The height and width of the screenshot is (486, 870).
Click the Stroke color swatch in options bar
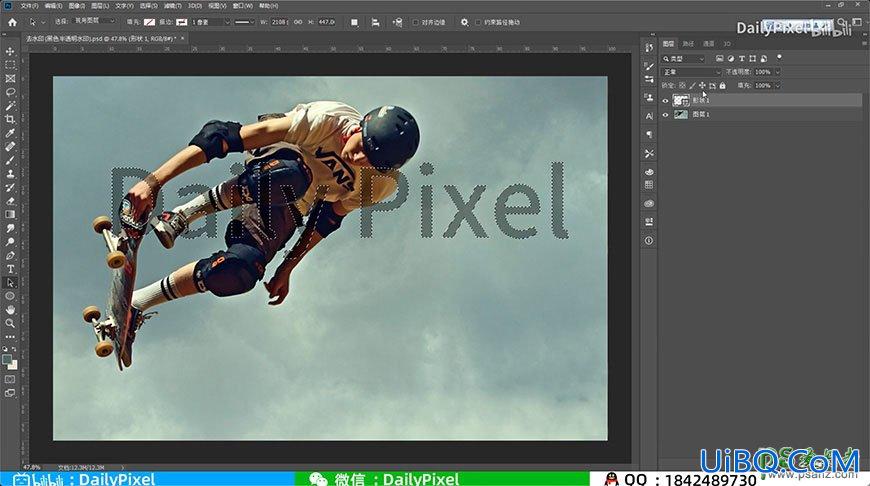coord(181,22)
